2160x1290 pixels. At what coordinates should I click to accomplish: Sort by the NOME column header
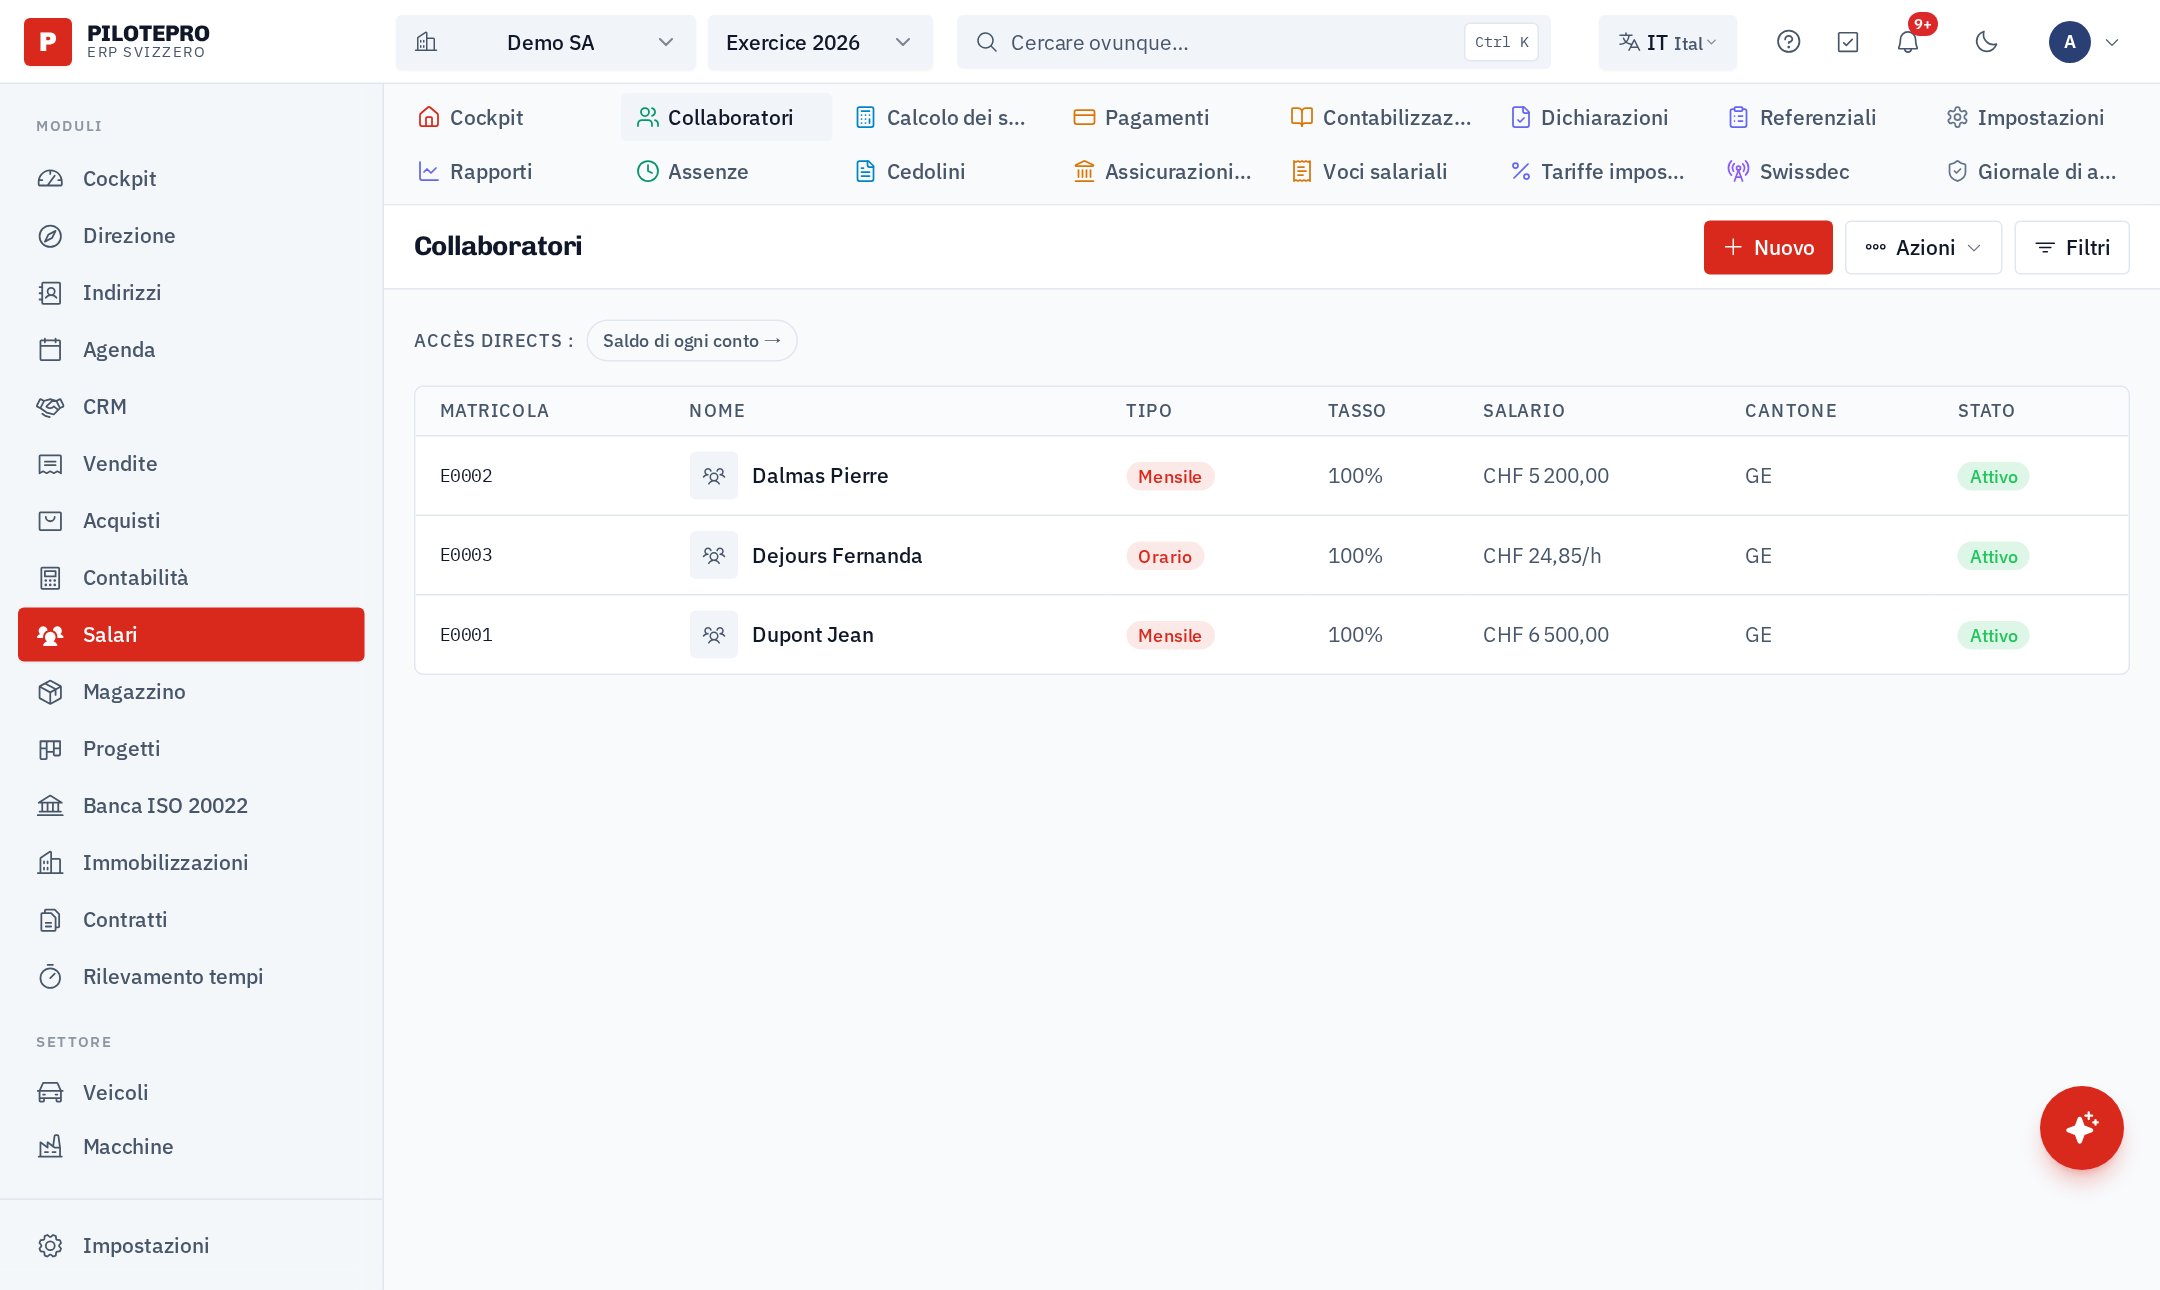coord(716,410)
